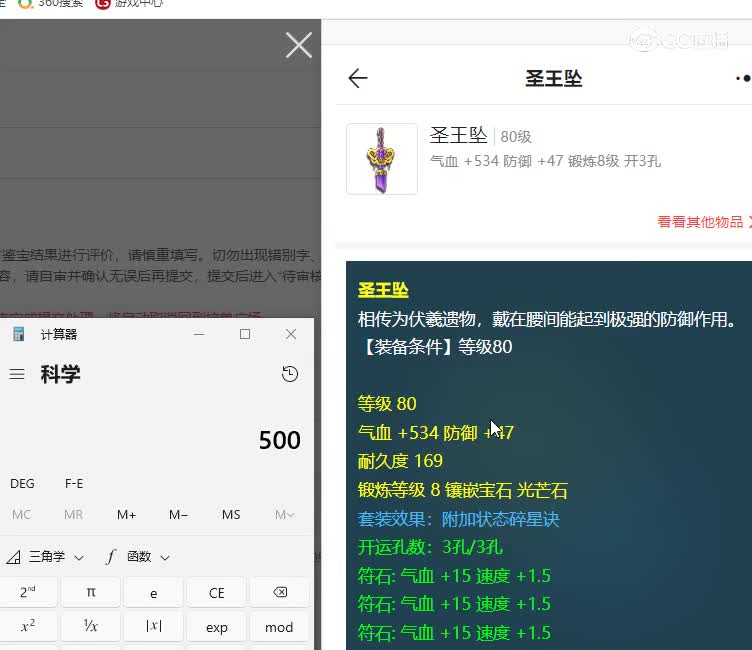
Task: Insert the e constant key
Action: pyautogui.click(x=153, y=592)
